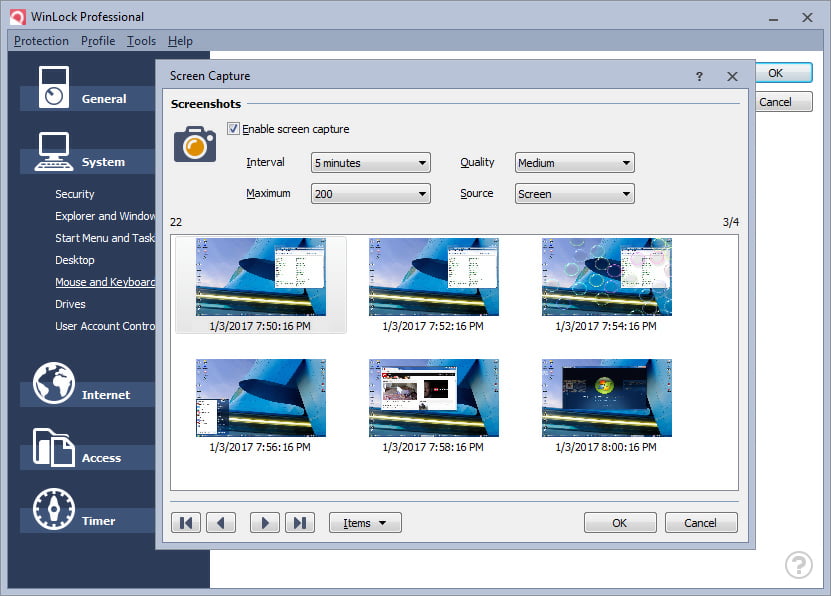Select screenshot taken at 7:52:16 PM
The width and height of the screenshot is (831, 596).
point(434,277)
